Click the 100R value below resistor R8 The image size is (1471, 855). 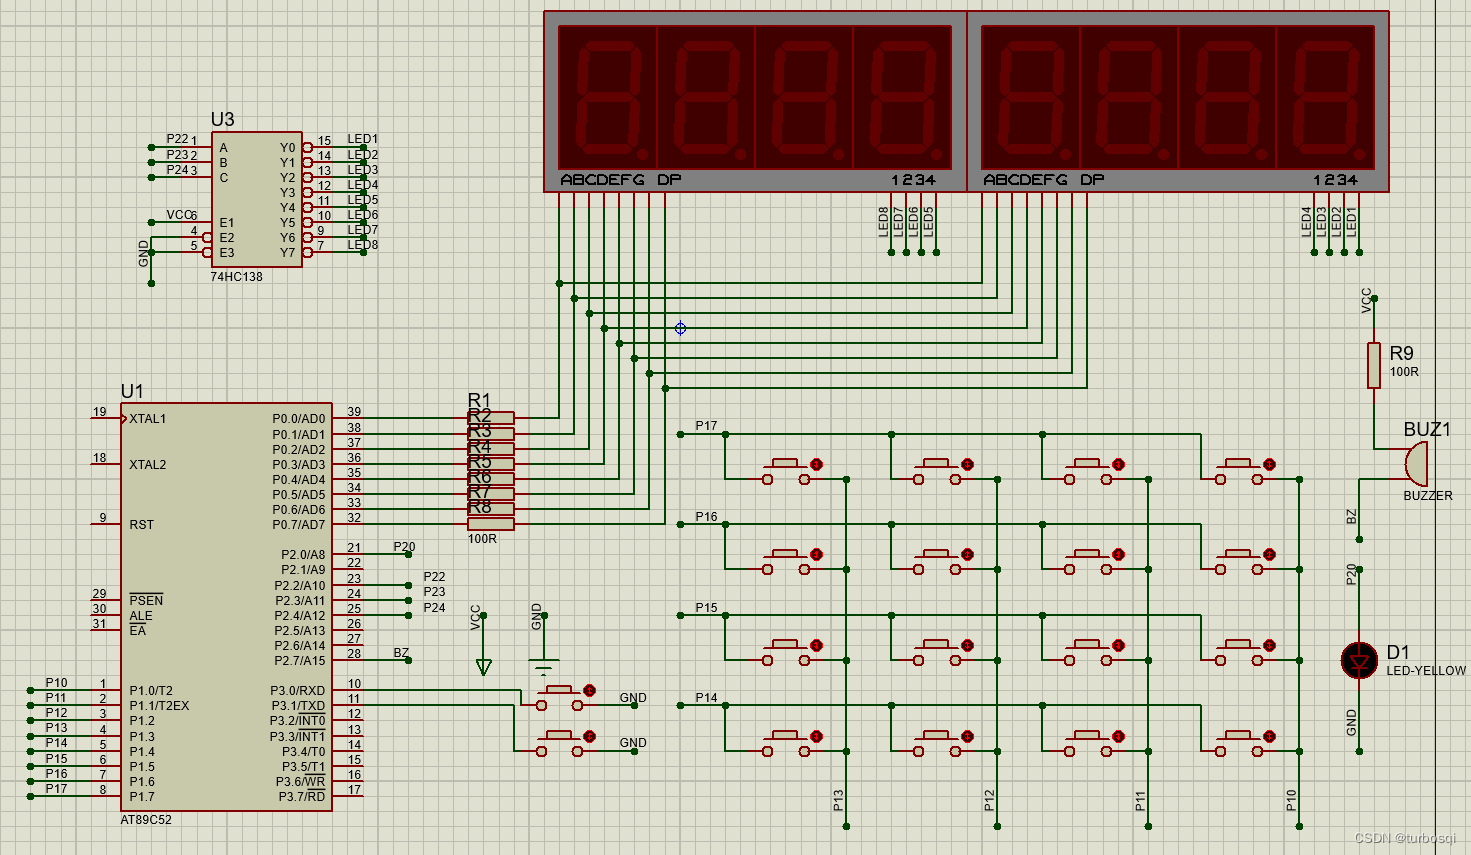(482, 539)
